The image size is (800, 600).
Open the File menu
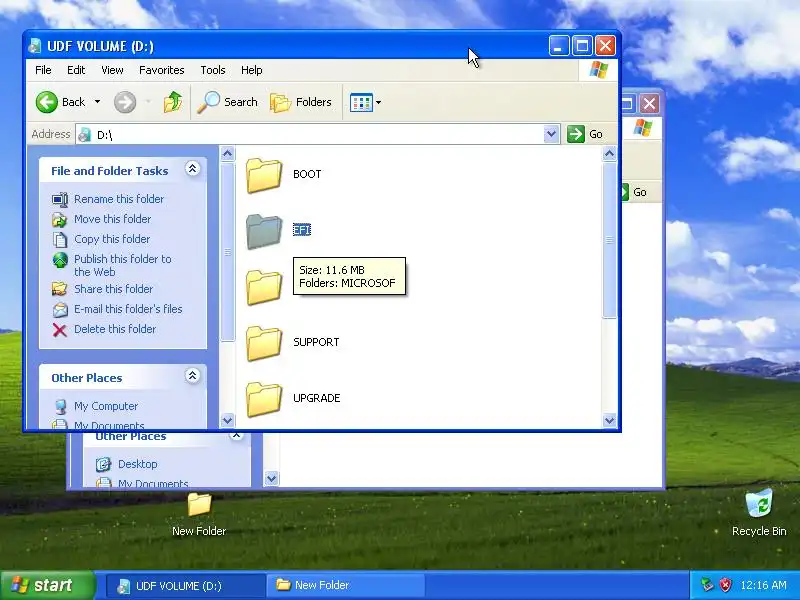click(x=43, y=70)
